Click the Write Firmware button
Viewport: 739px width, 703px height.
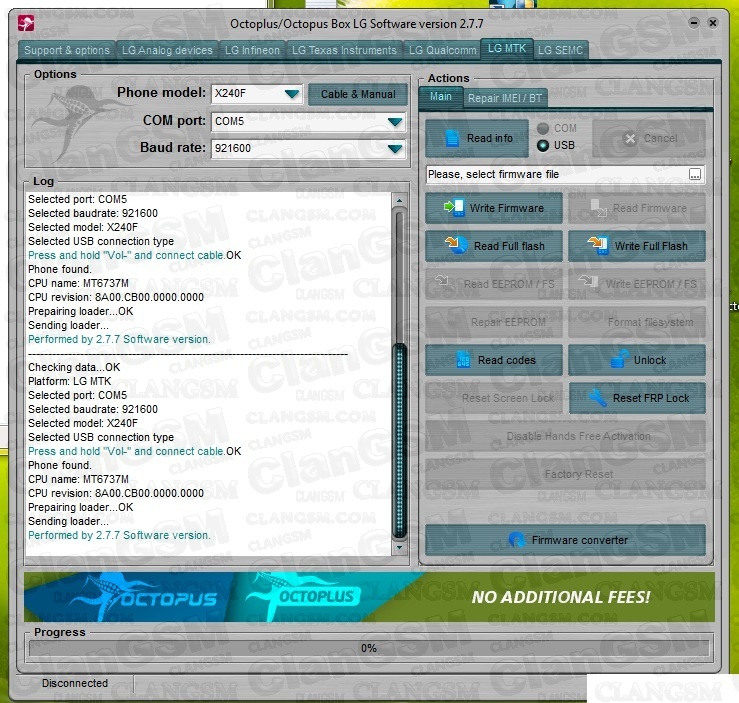(x=493, y=208)
